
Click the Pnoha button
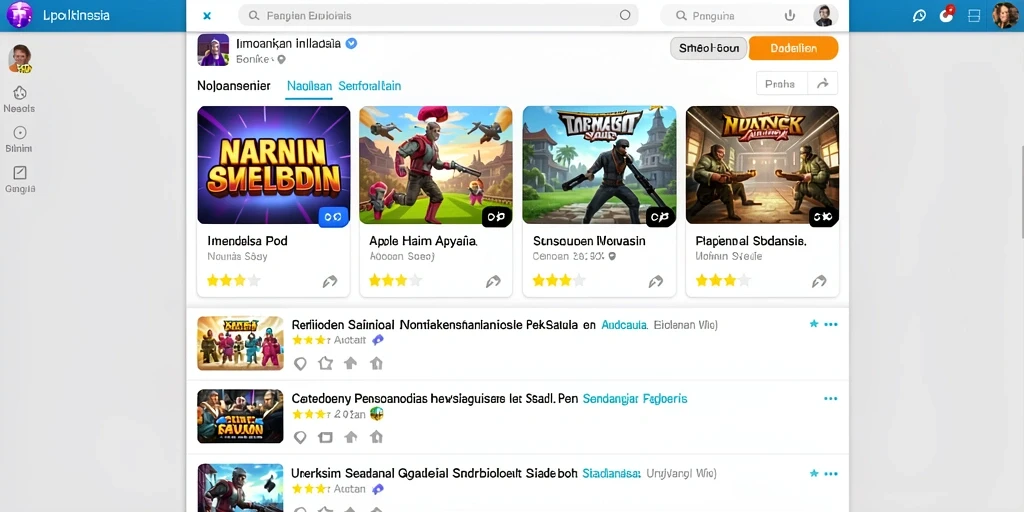[x=782, y=84]
